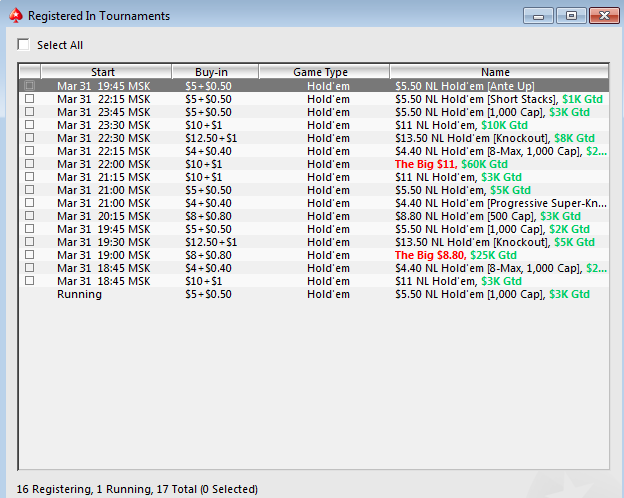Screen dimensions: 624x498
Task: Click 'Mar 31 23:45 MSK' start time
Action: (x=104, y=112)
